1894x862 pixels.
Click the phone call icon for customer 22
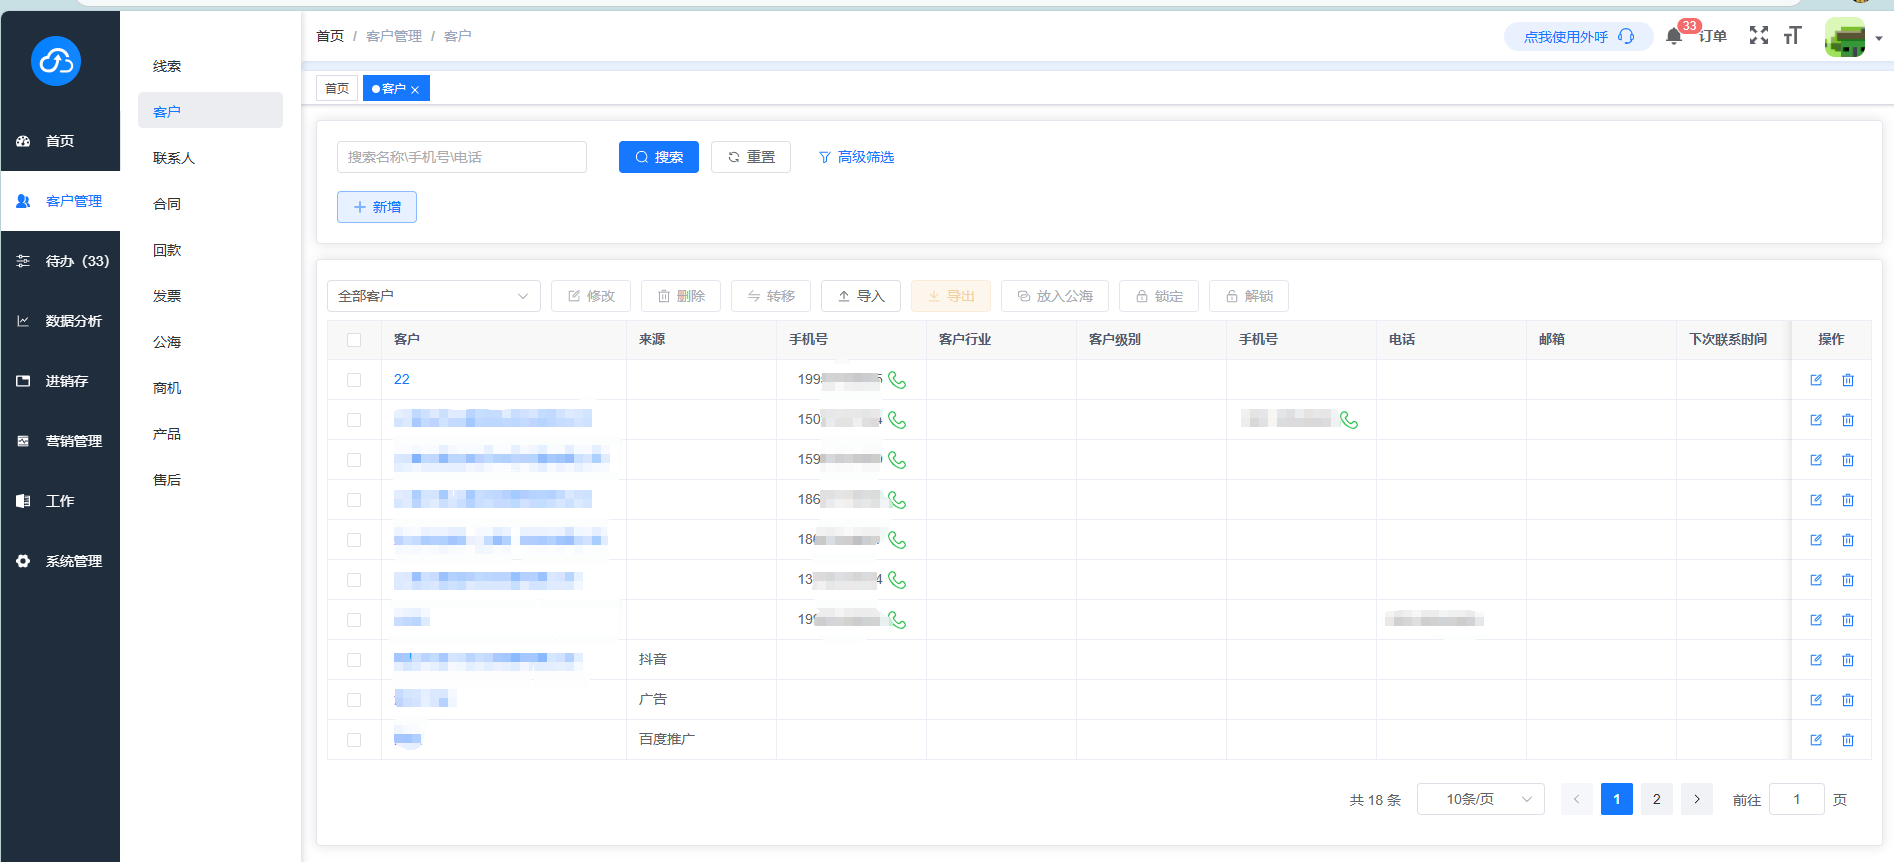click(897, 380)
